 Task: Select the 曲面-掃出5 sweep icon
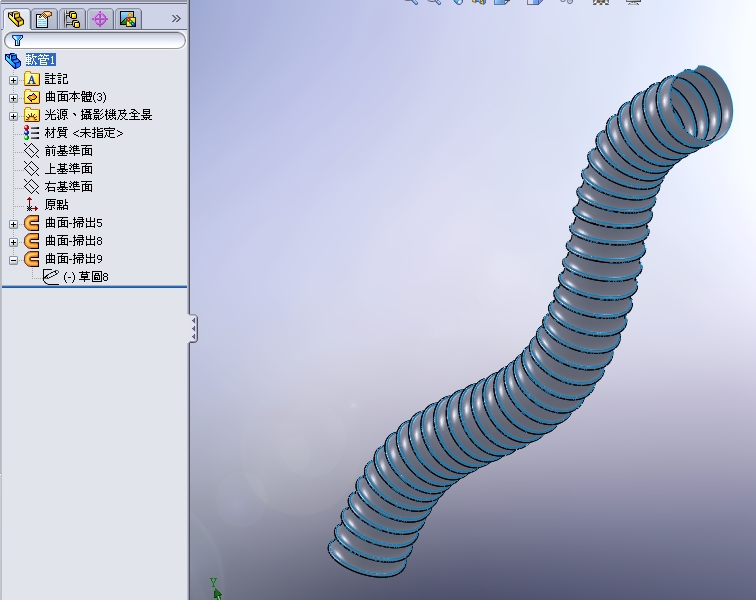32,223
